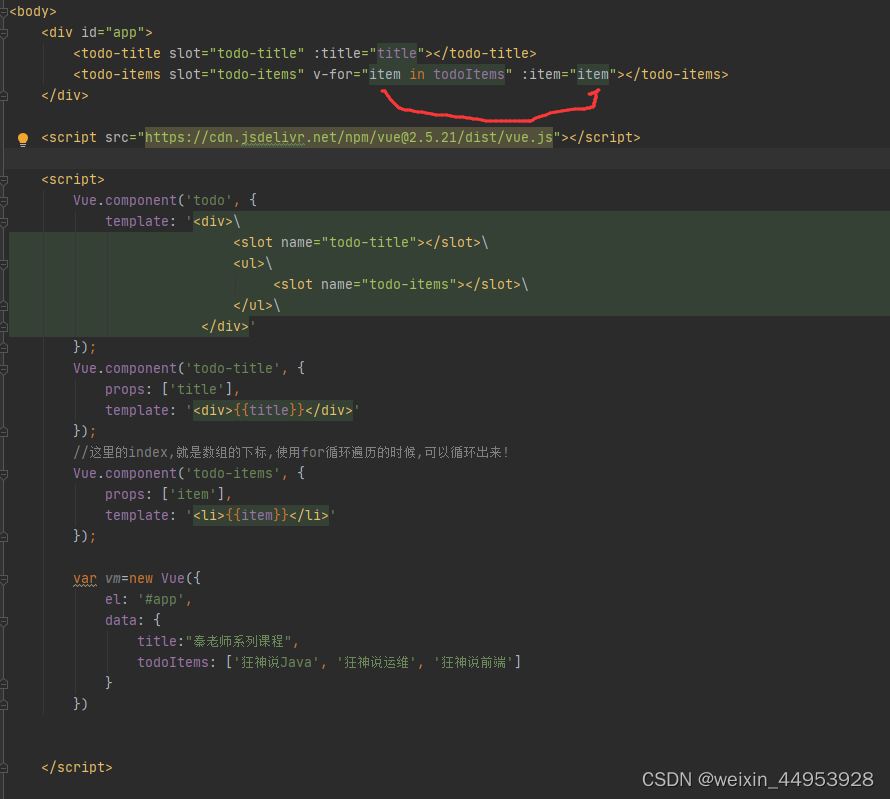The image size is (890, 799).
Task: Click :item="item" binding value
Action: point(593,74)
